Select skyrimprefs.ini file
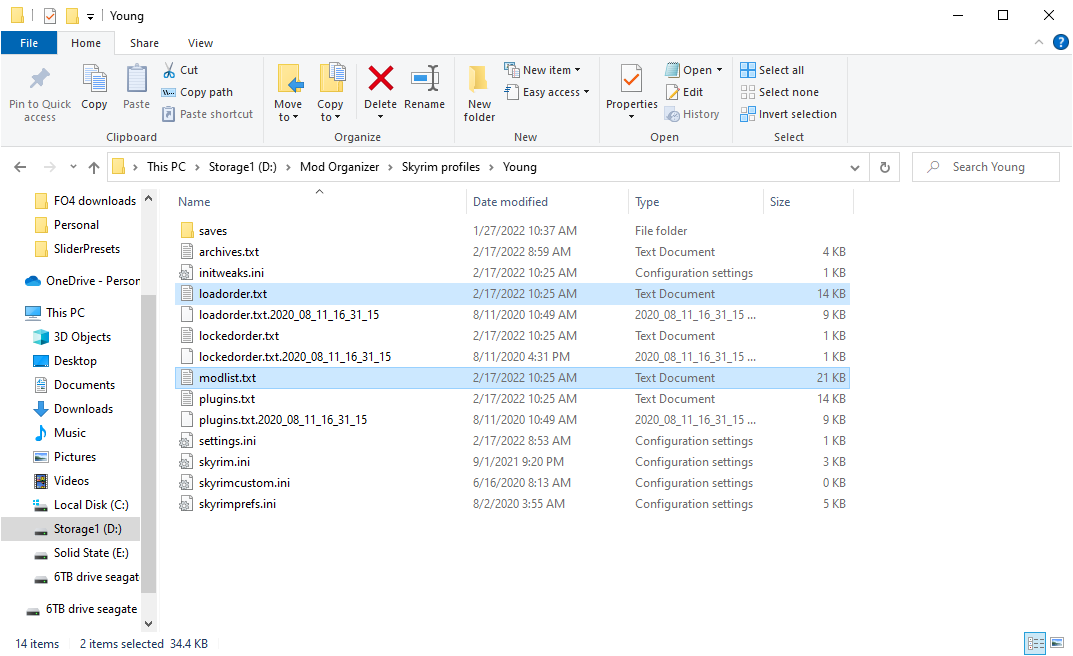The width and height of the screenshot is (1073, 656). (x=237, y=504)
